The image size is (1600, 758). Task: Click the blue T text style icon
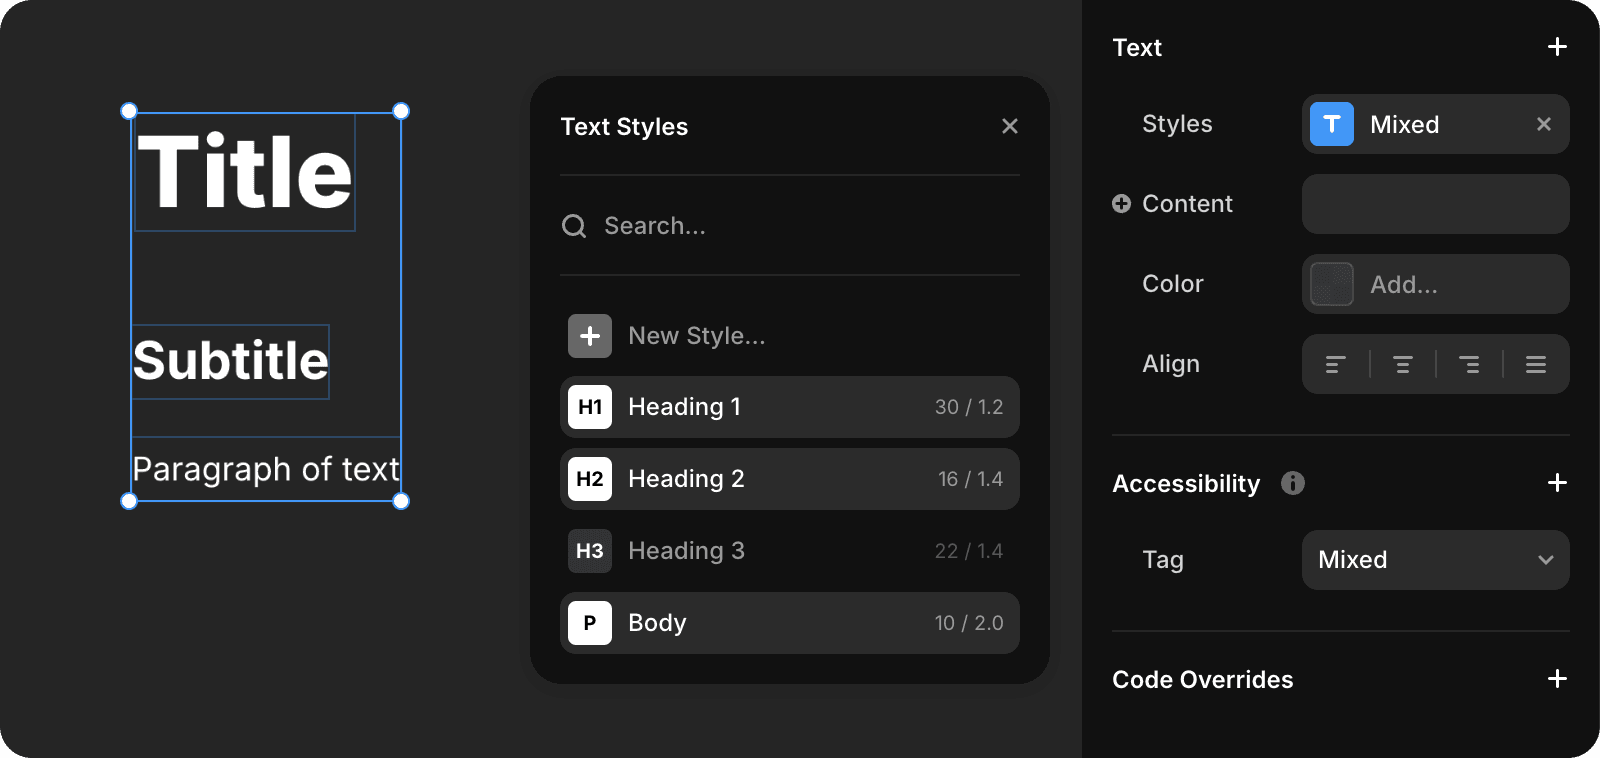pos(1331,124)
